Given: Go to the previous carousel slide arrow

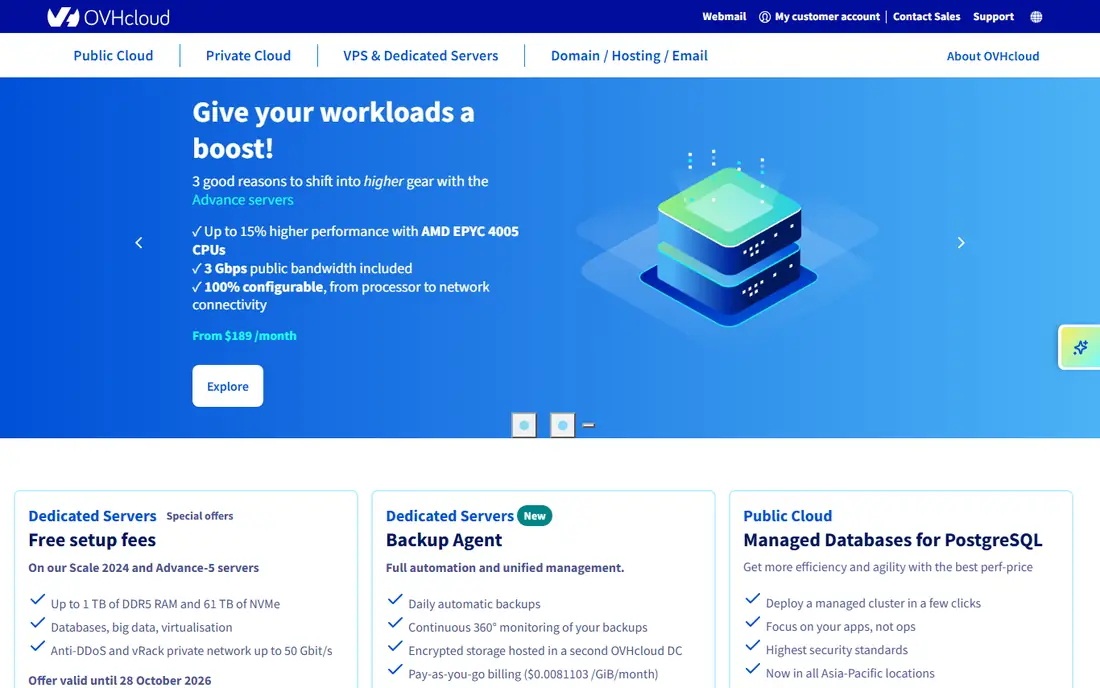Looking at the screenshot, I should pyautogui.click(x=139, y=243).
